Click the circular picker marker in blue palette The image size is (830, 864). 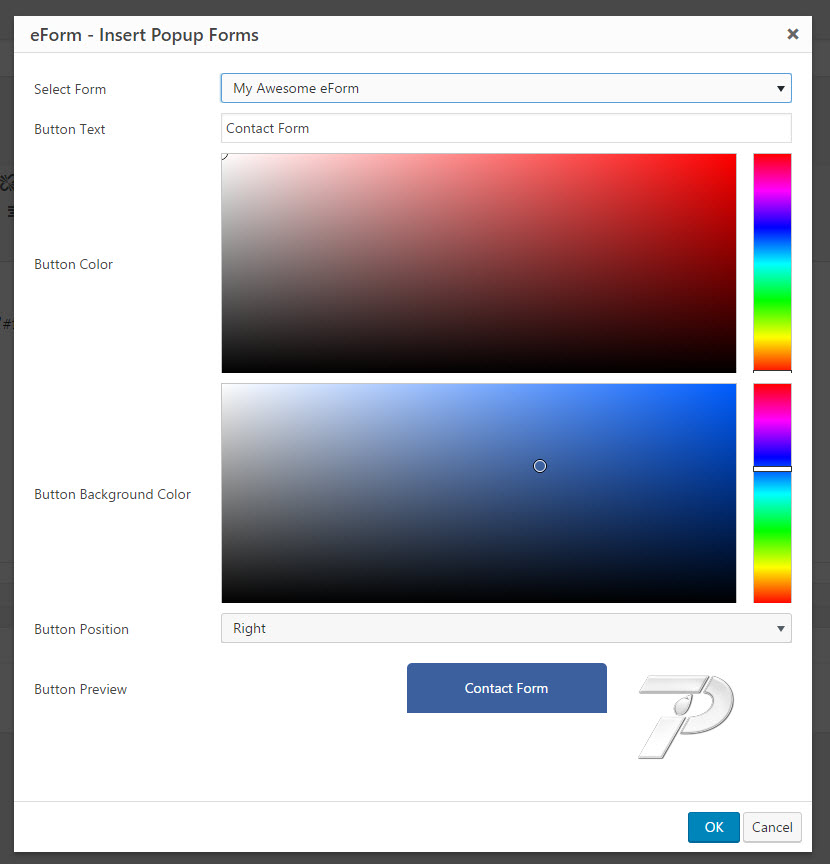coord(540,466)
